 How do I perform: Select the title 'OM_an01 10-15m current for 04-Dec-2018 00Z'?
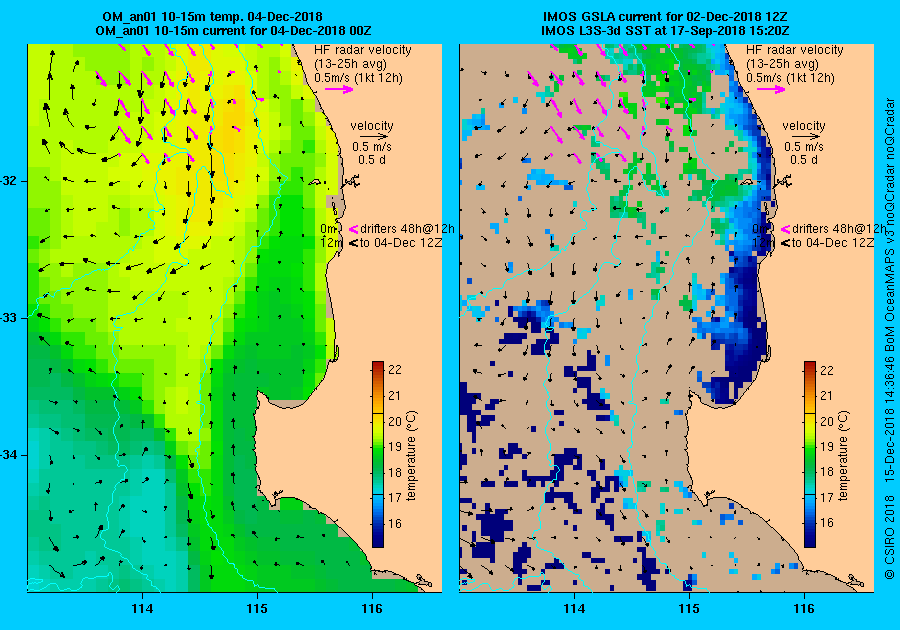tap(234, 30)
